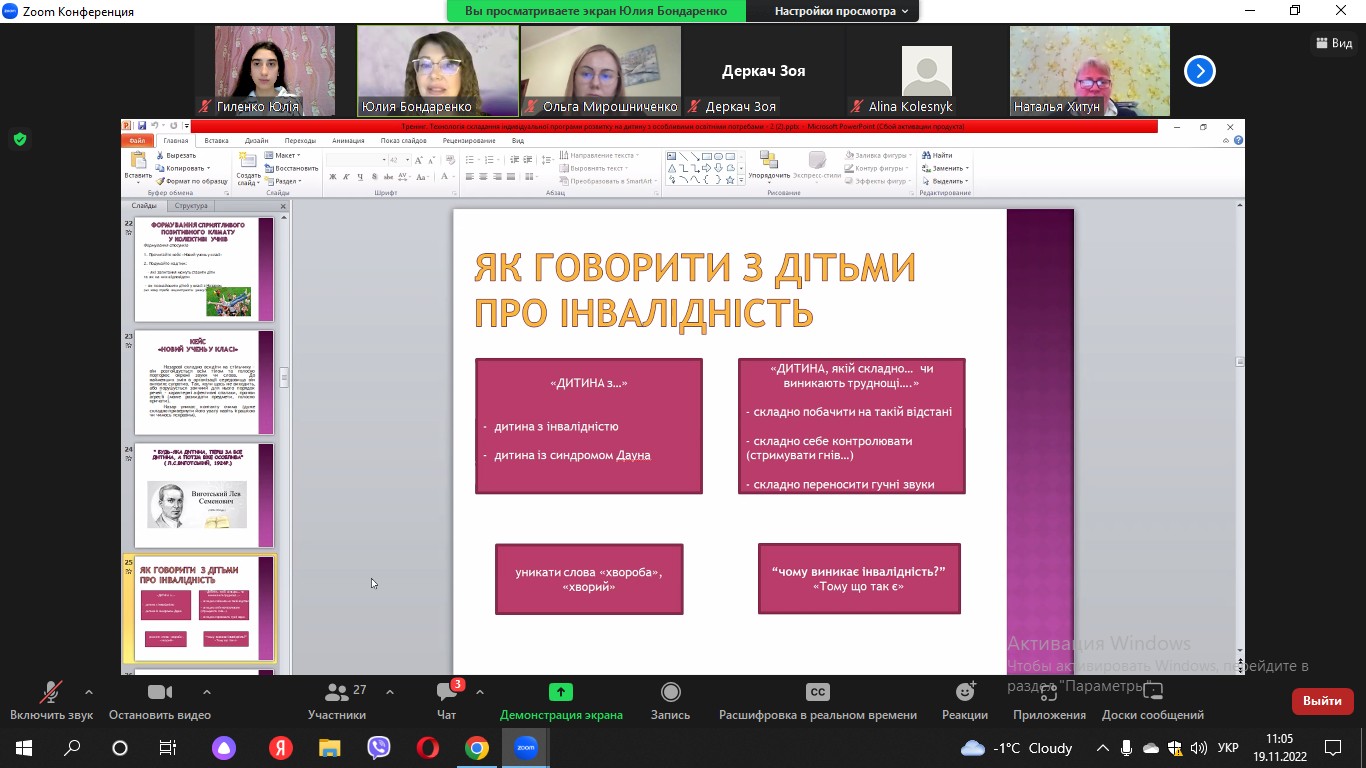Open Reactions smiley icon

[x=965, y=693]
